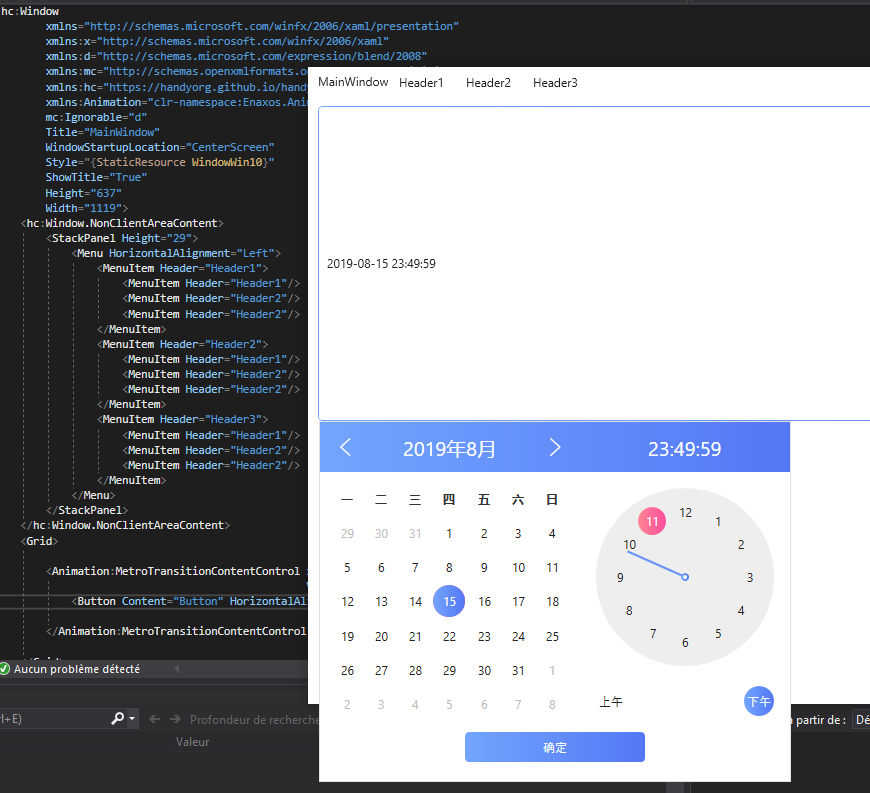Switch to 上午 (AM) on the time picker

point(611,701)
